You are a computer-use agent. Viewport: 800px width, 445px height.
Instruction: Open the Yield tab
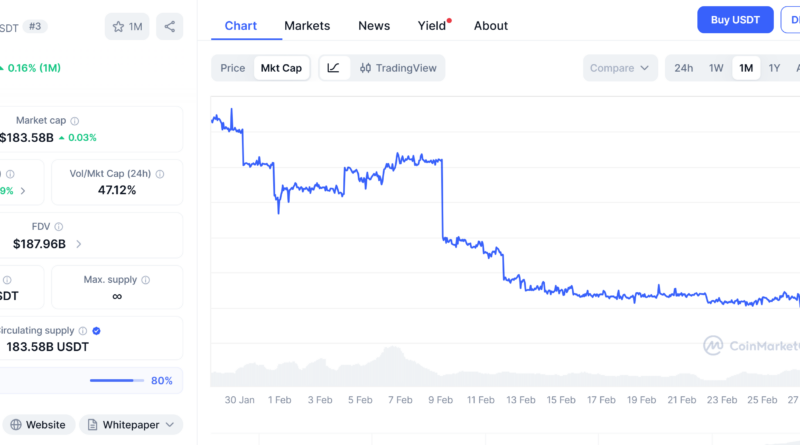[432, 25]
